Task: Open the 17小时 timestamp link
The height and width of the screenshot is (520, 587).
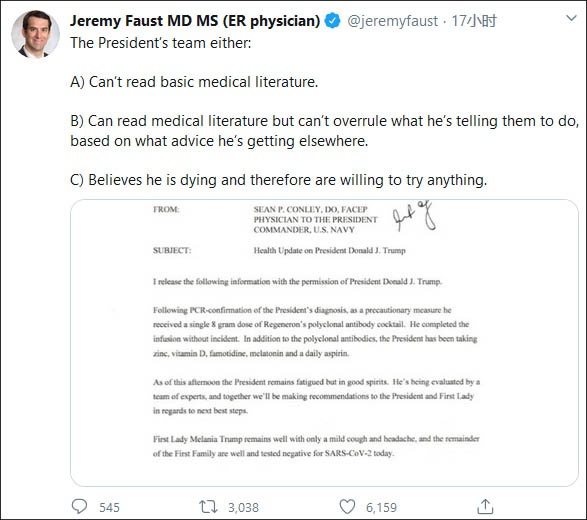Action: click(x=474, y=21)
